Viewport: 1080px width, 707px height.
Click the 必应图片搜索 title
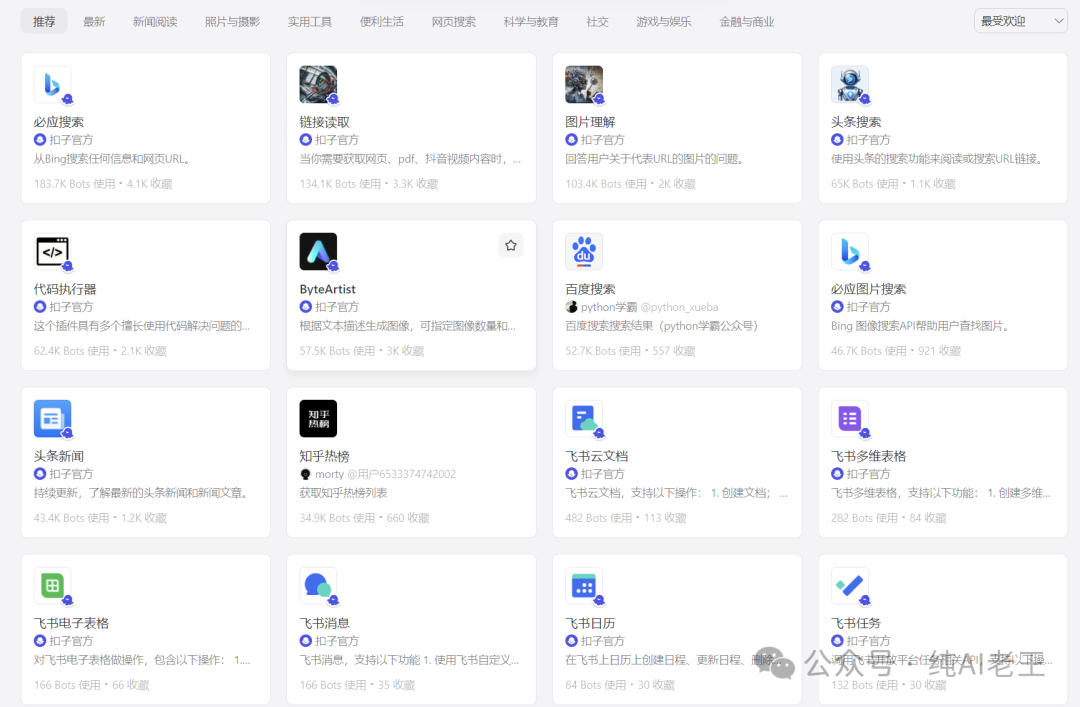pyautogui.click(x=869, y=289)
